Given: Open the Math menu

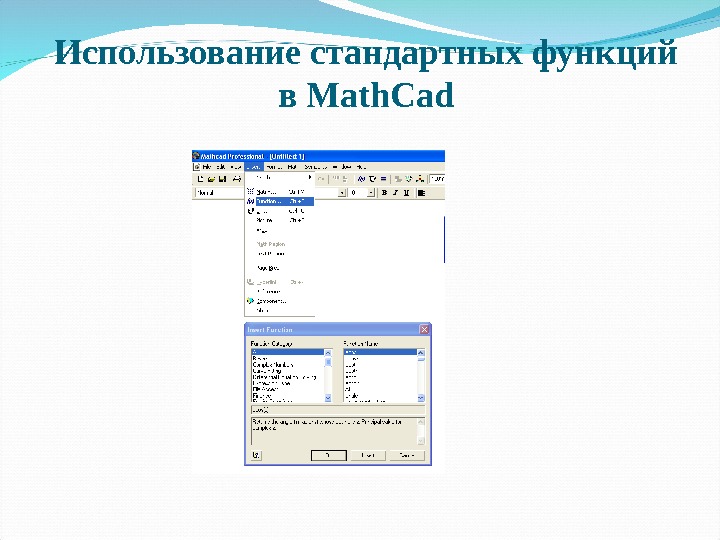Looking at the screenshot, I should (292, 167).
